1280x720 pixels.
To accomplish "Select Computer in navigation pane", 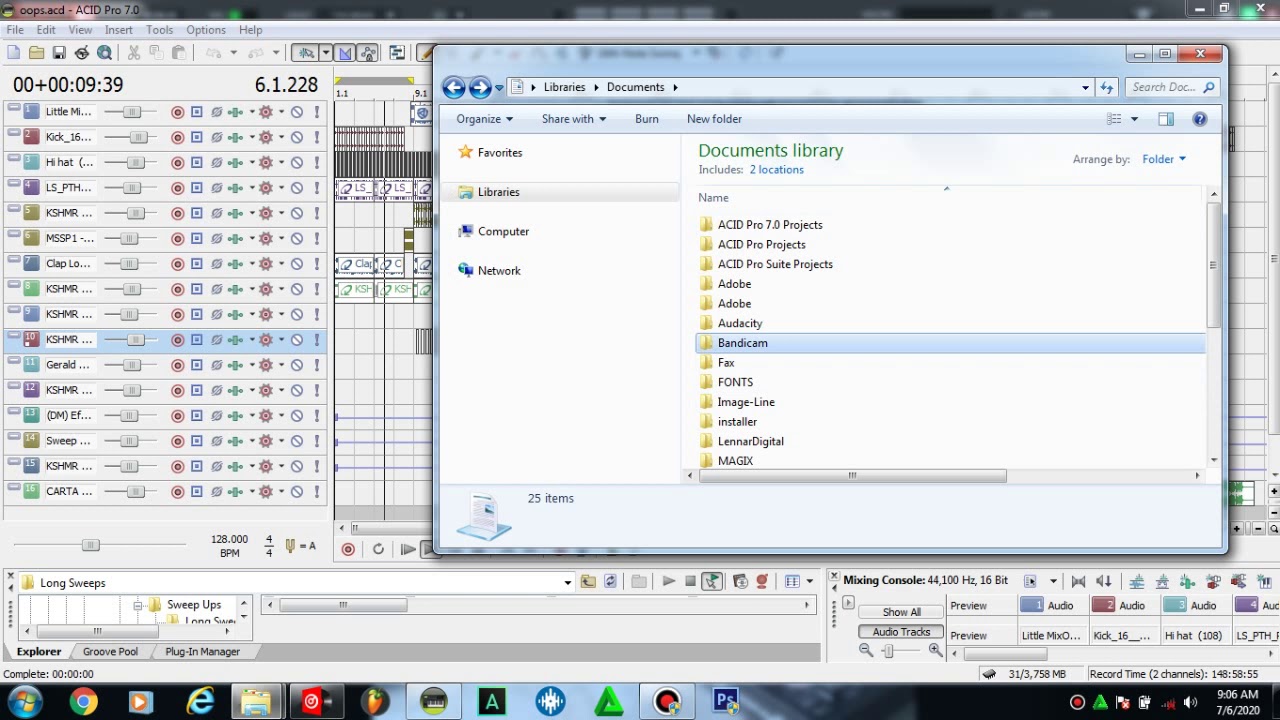I will point(503,231).
